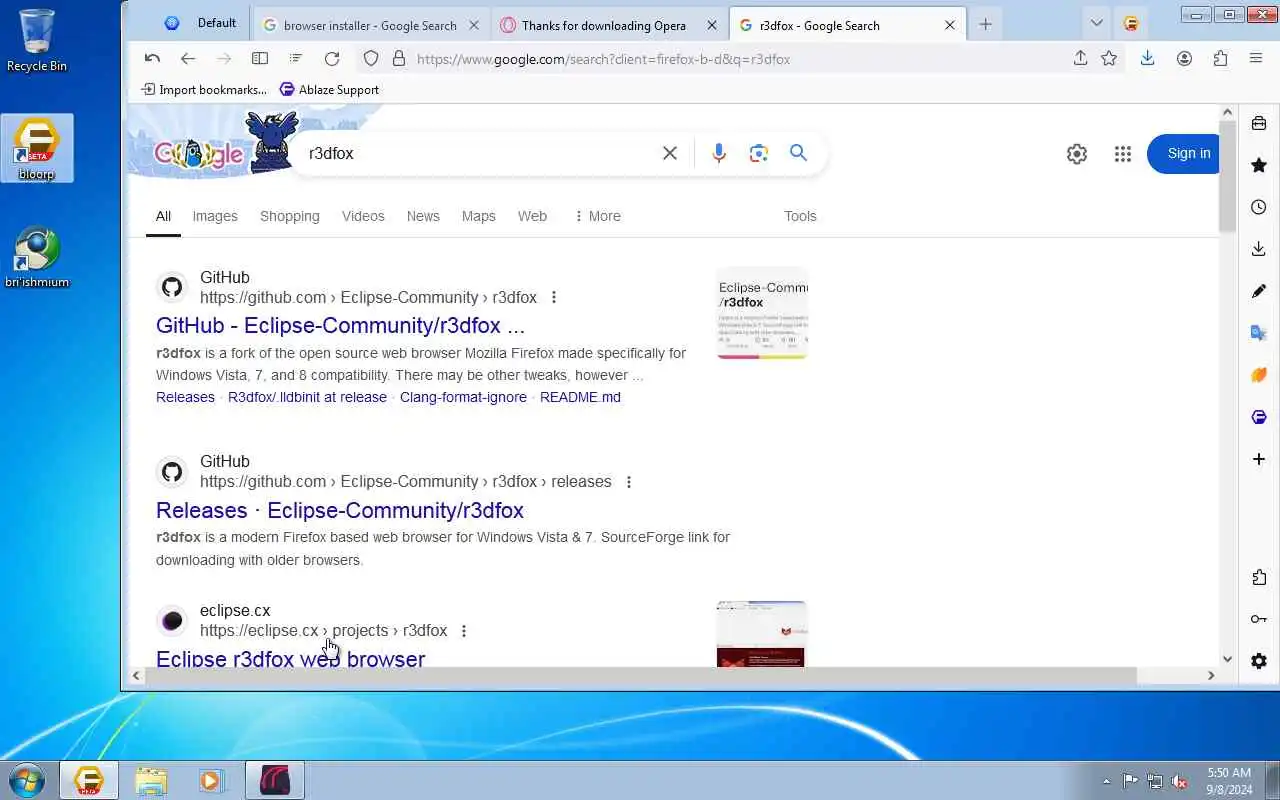The width and height of the screenshot is (1280, 800).
Task: Search by image with Google Lens icon
Action: 758,153
